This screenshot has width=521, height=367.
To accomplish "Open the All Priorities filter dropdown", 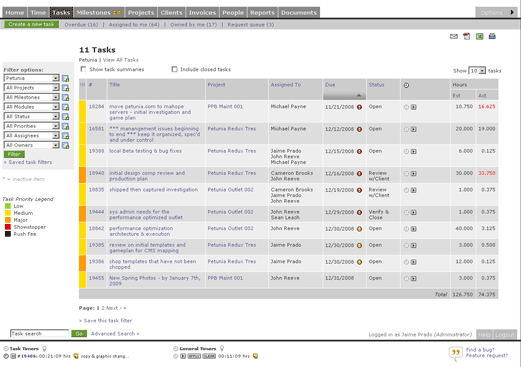I will (x=32, y=126).
